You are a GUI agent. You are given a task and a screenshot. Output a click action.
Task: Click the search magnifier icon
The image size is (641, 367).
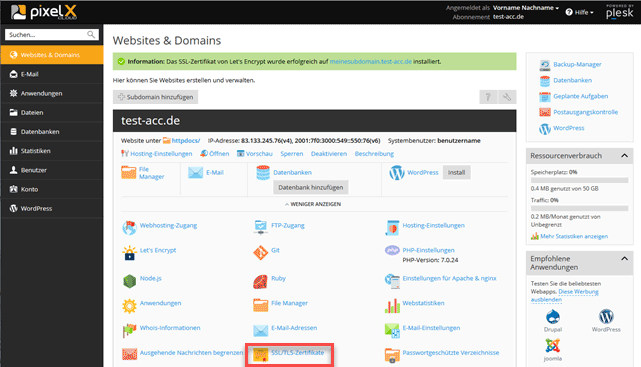[91, 35]
